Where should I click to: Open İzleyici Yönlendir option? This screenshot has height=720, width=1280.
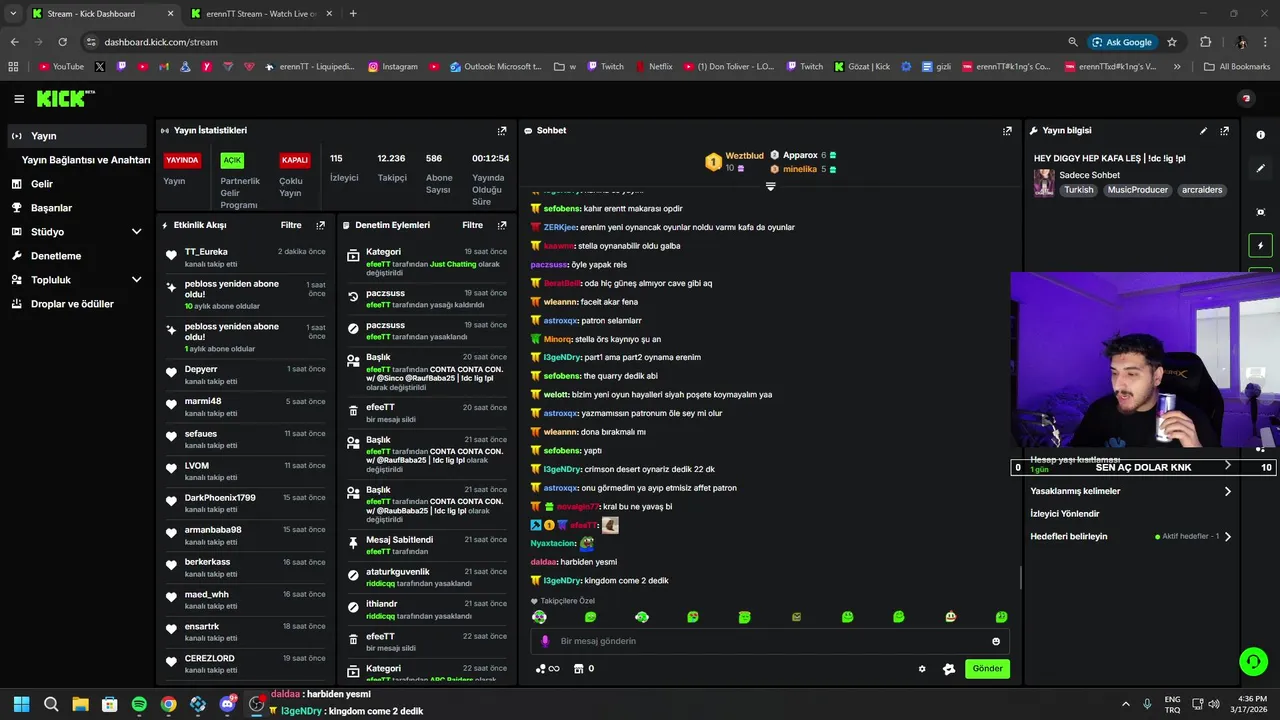click(x=1065, y=514)
